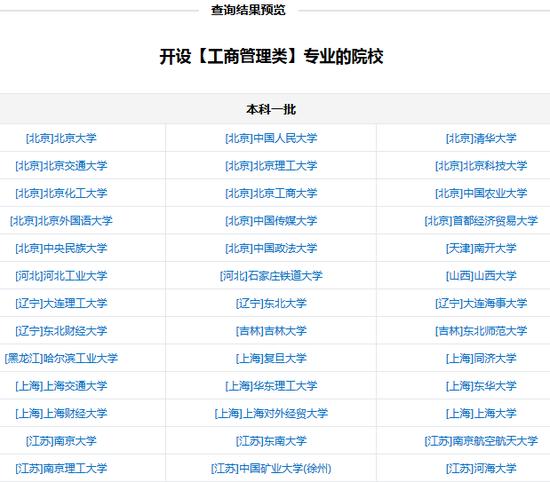Open [北京]中国农业大学 link

tap(481, 193)
